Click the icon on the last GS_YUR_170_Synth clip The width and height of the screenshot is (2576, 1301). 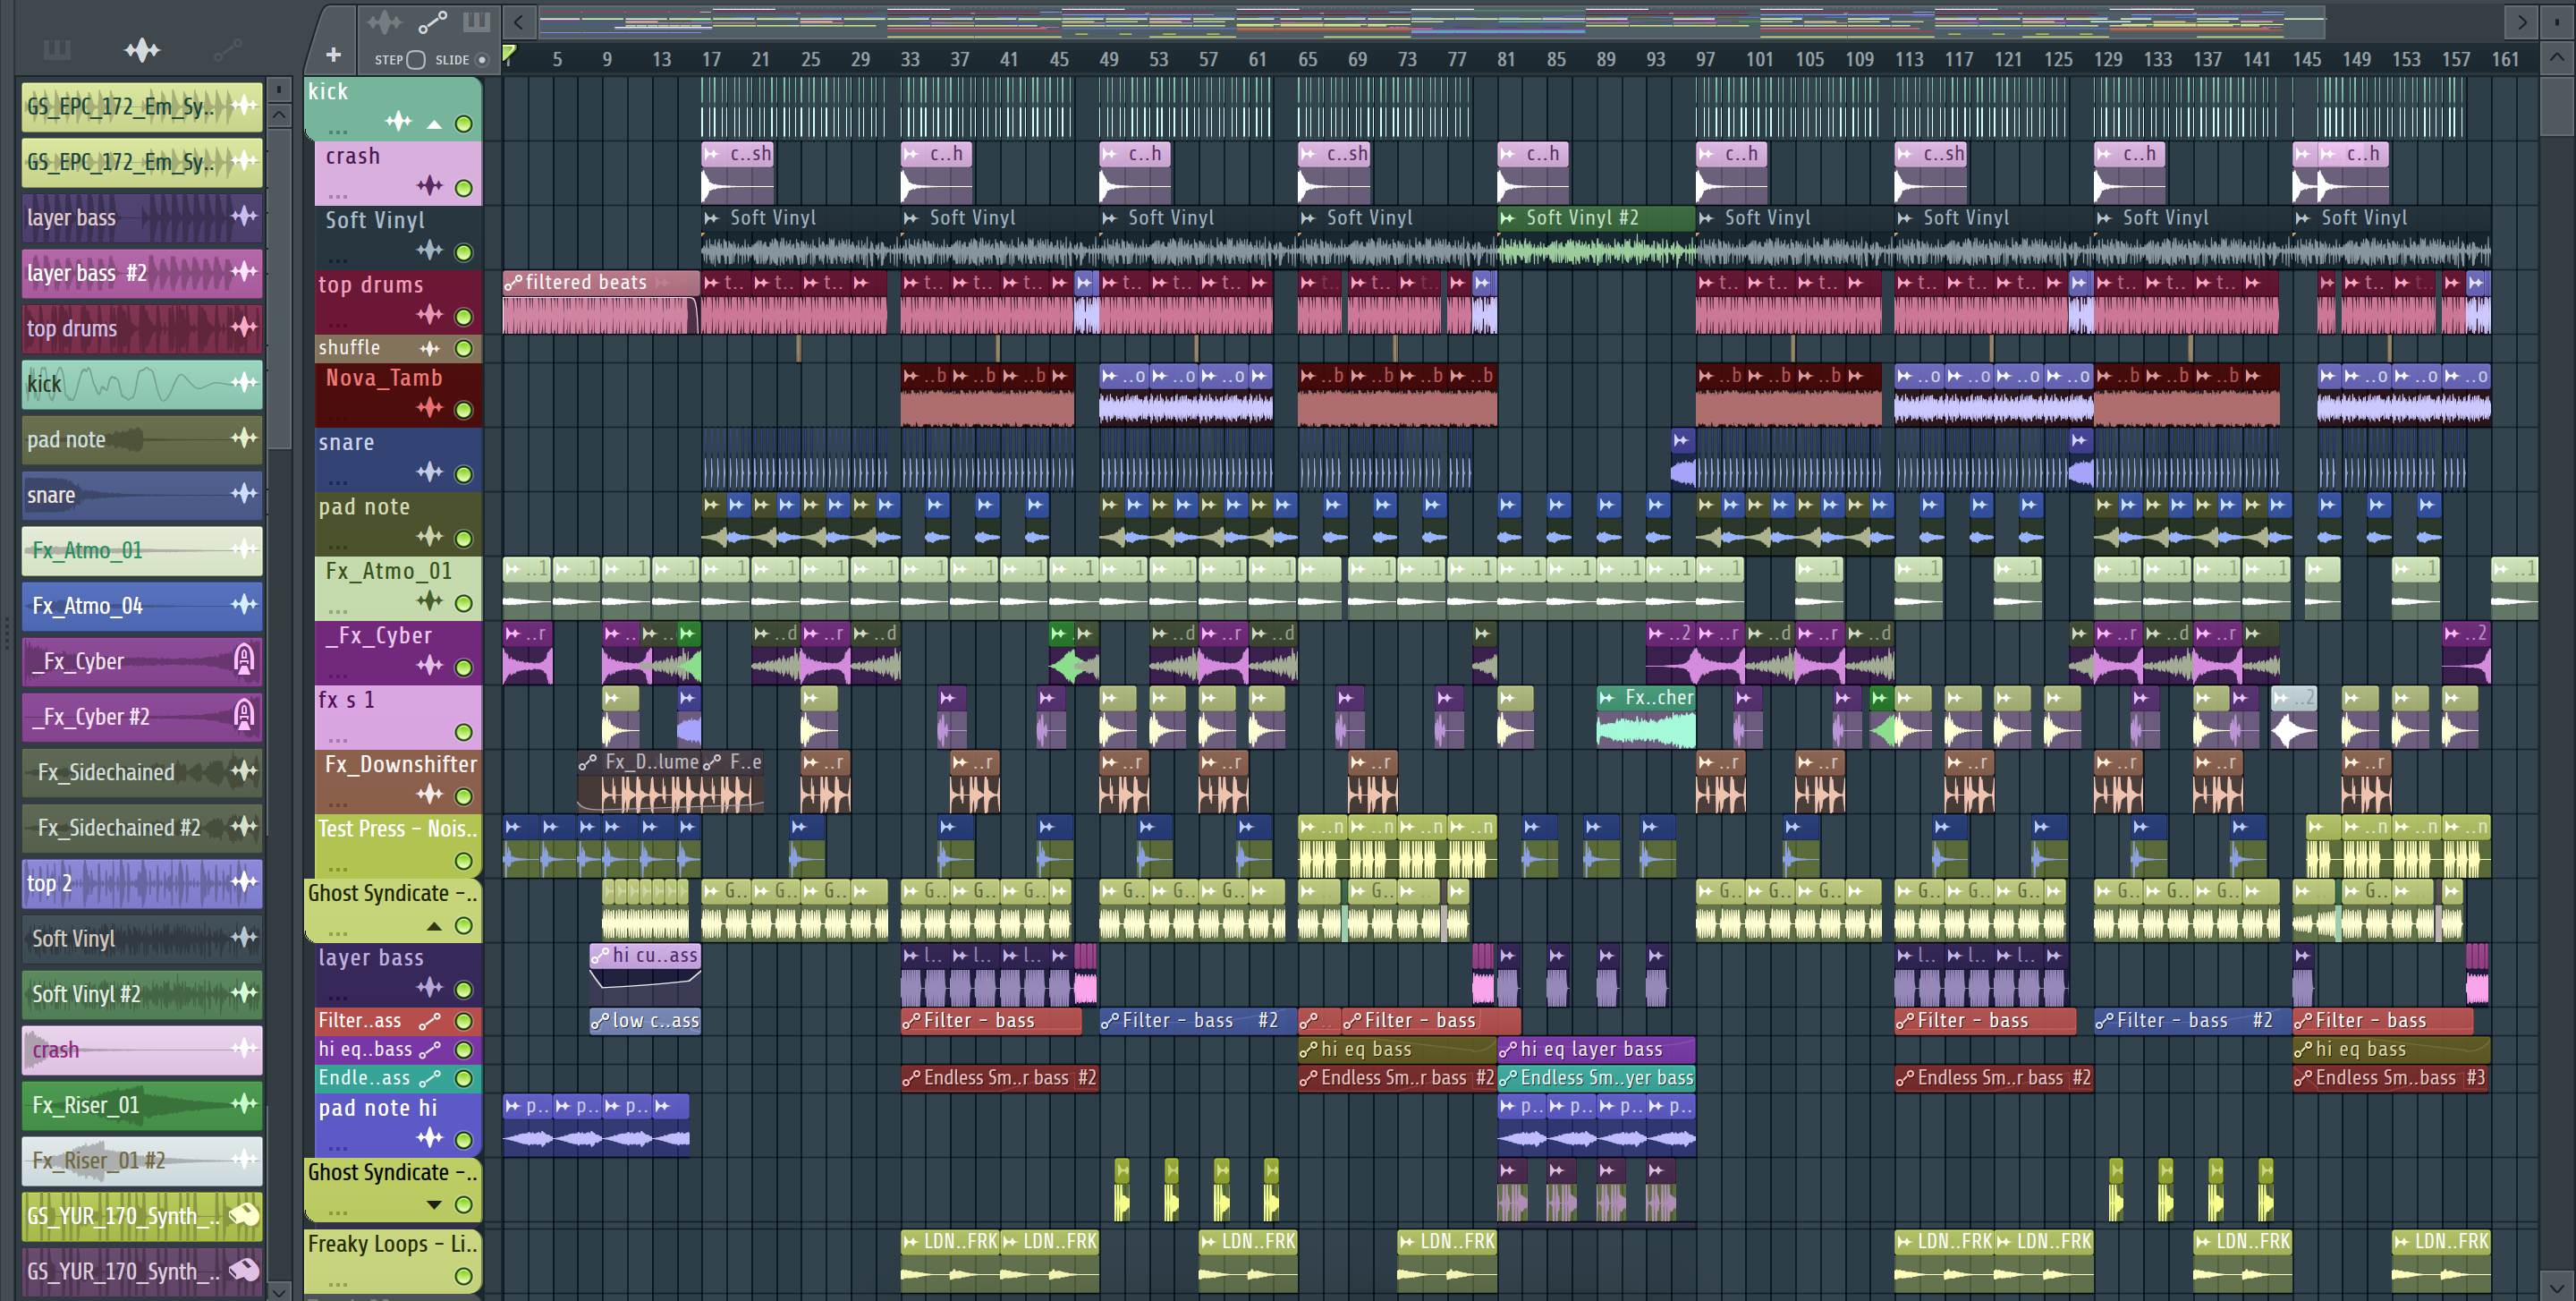tap(244, 1271)
